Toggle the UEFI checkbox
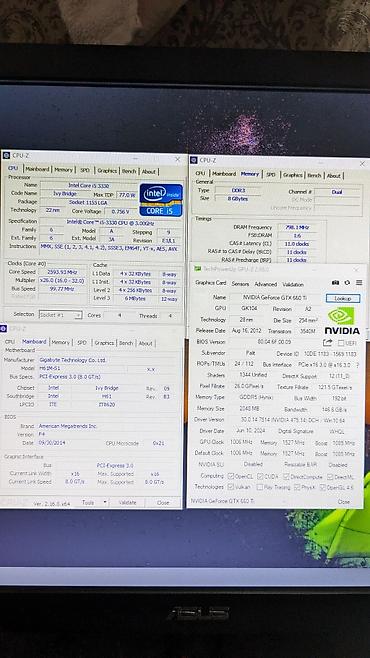This screenshot has width=370, height=658. pos(341,342)
